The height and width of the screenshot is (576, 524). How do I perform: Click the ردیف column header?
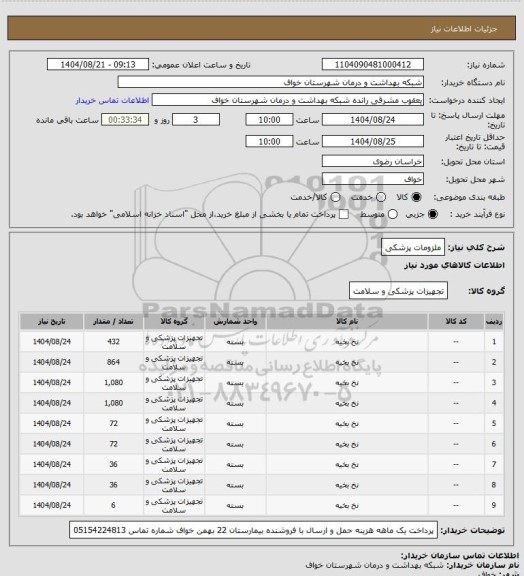click(x=494, y=321)
